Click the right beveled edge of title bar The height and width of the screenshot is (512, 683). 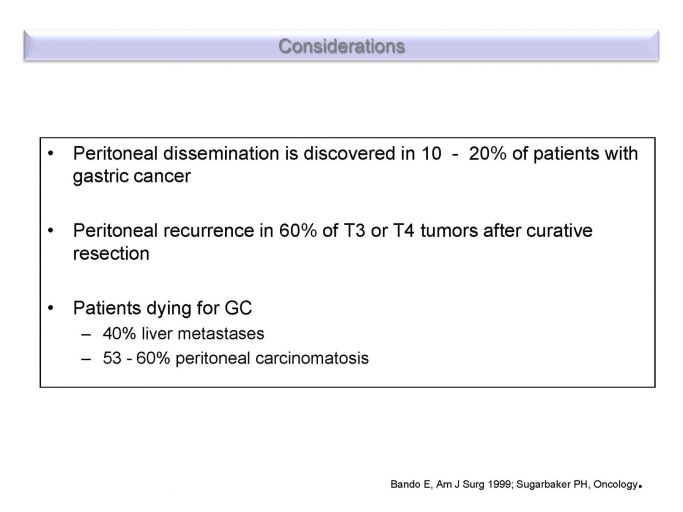coord(655,45)
